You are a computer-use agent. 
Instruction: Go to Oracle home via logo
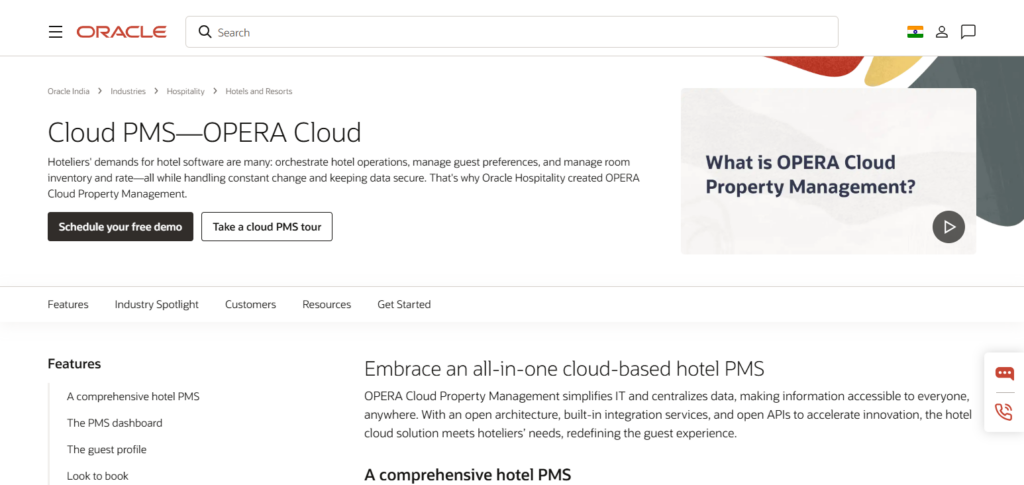click(x=121, y=32)
